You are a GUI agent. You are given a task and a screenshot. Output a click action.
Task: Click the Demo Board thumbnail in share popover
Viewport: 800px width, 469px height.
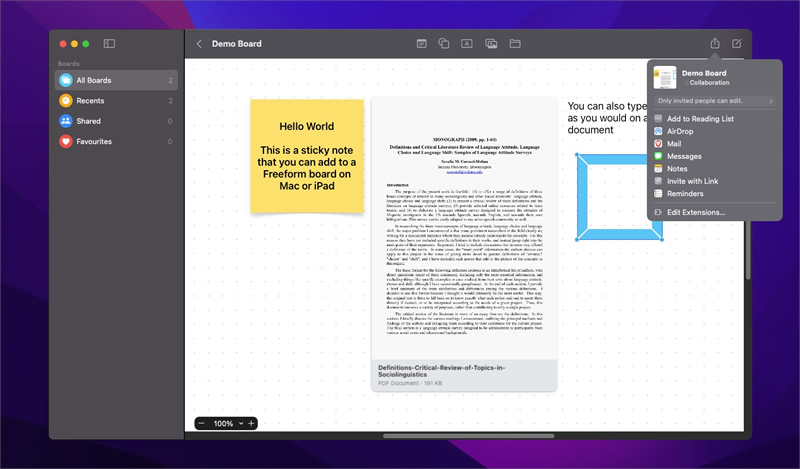coord(665,78)
